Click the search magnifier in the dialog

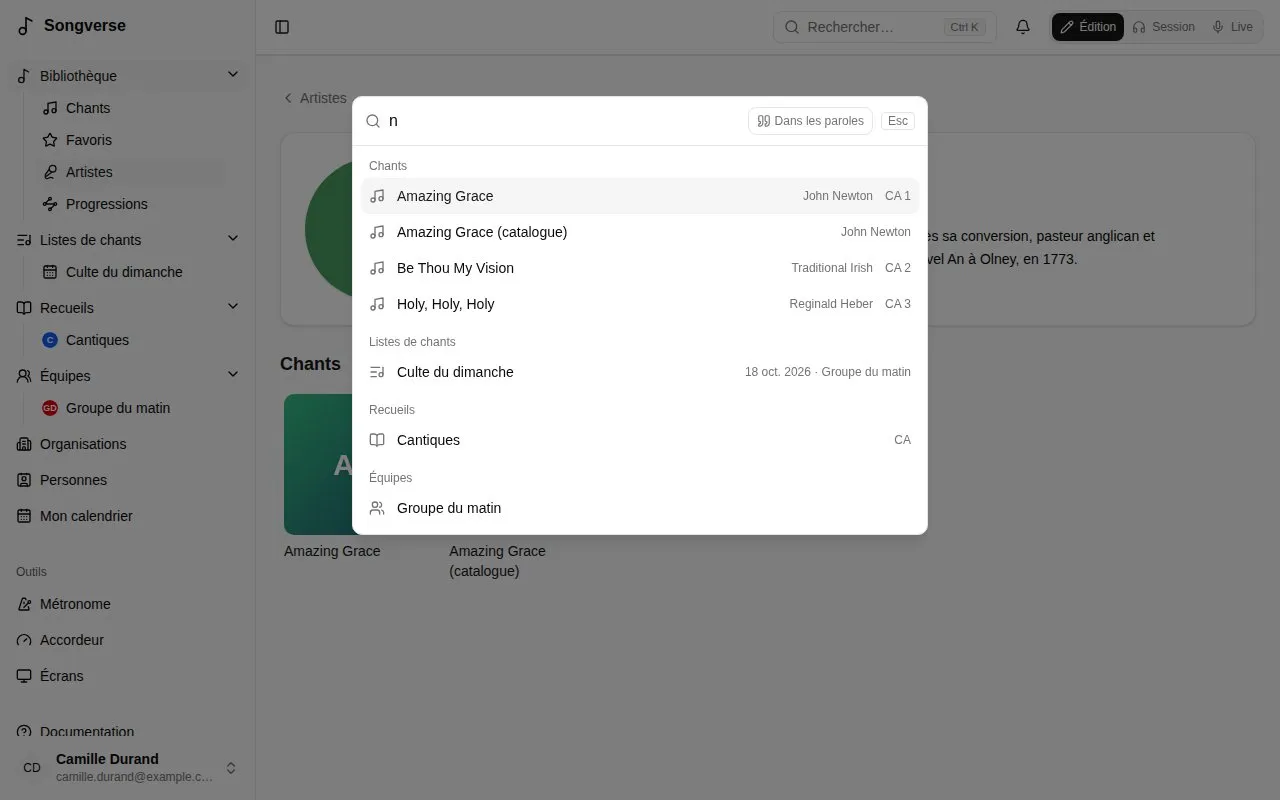(373, 121)
